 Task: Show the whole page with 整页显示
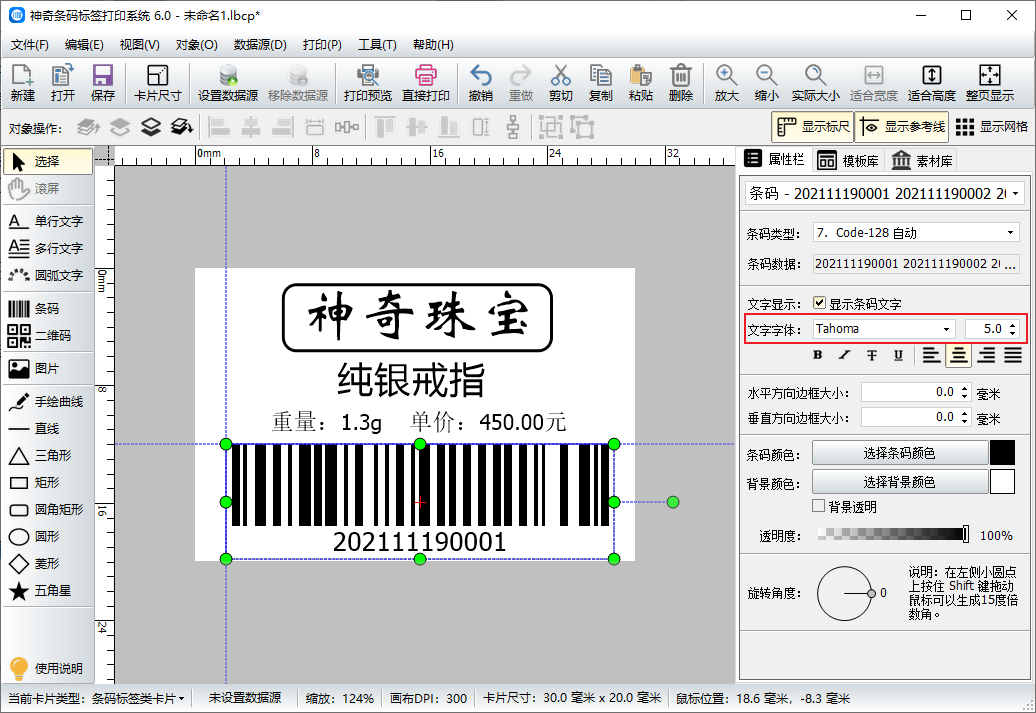click(x=990, y=83)
